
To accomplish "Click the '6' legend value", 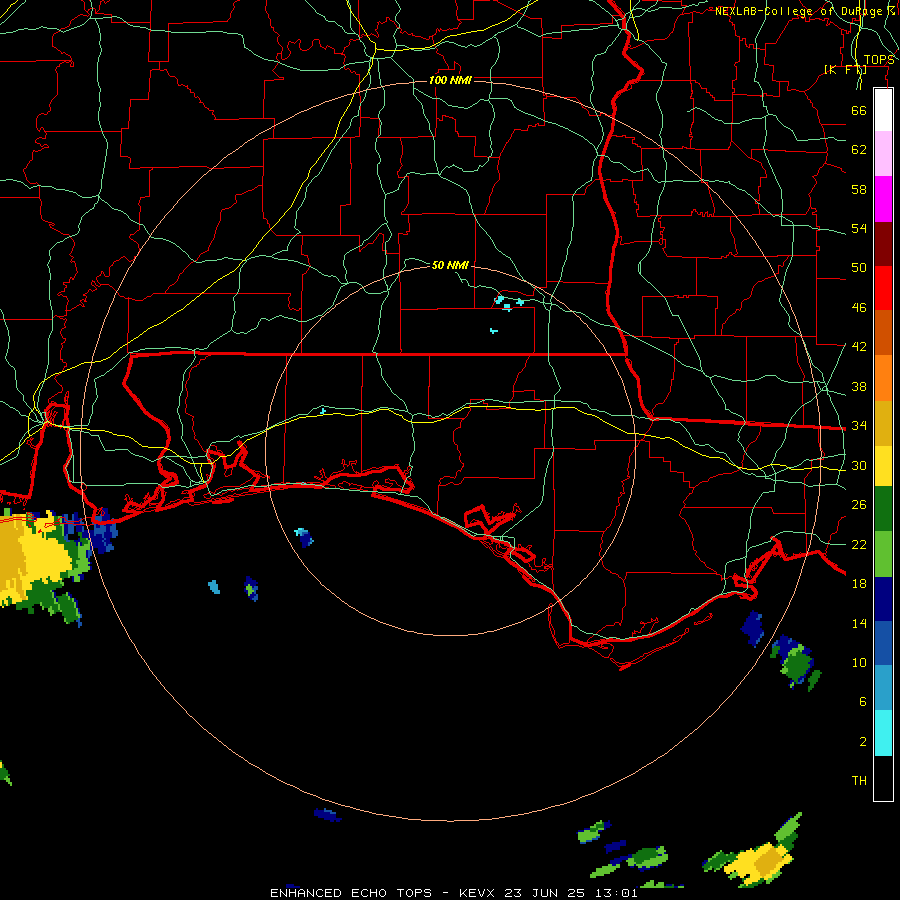I will click(x=863, y=701).
